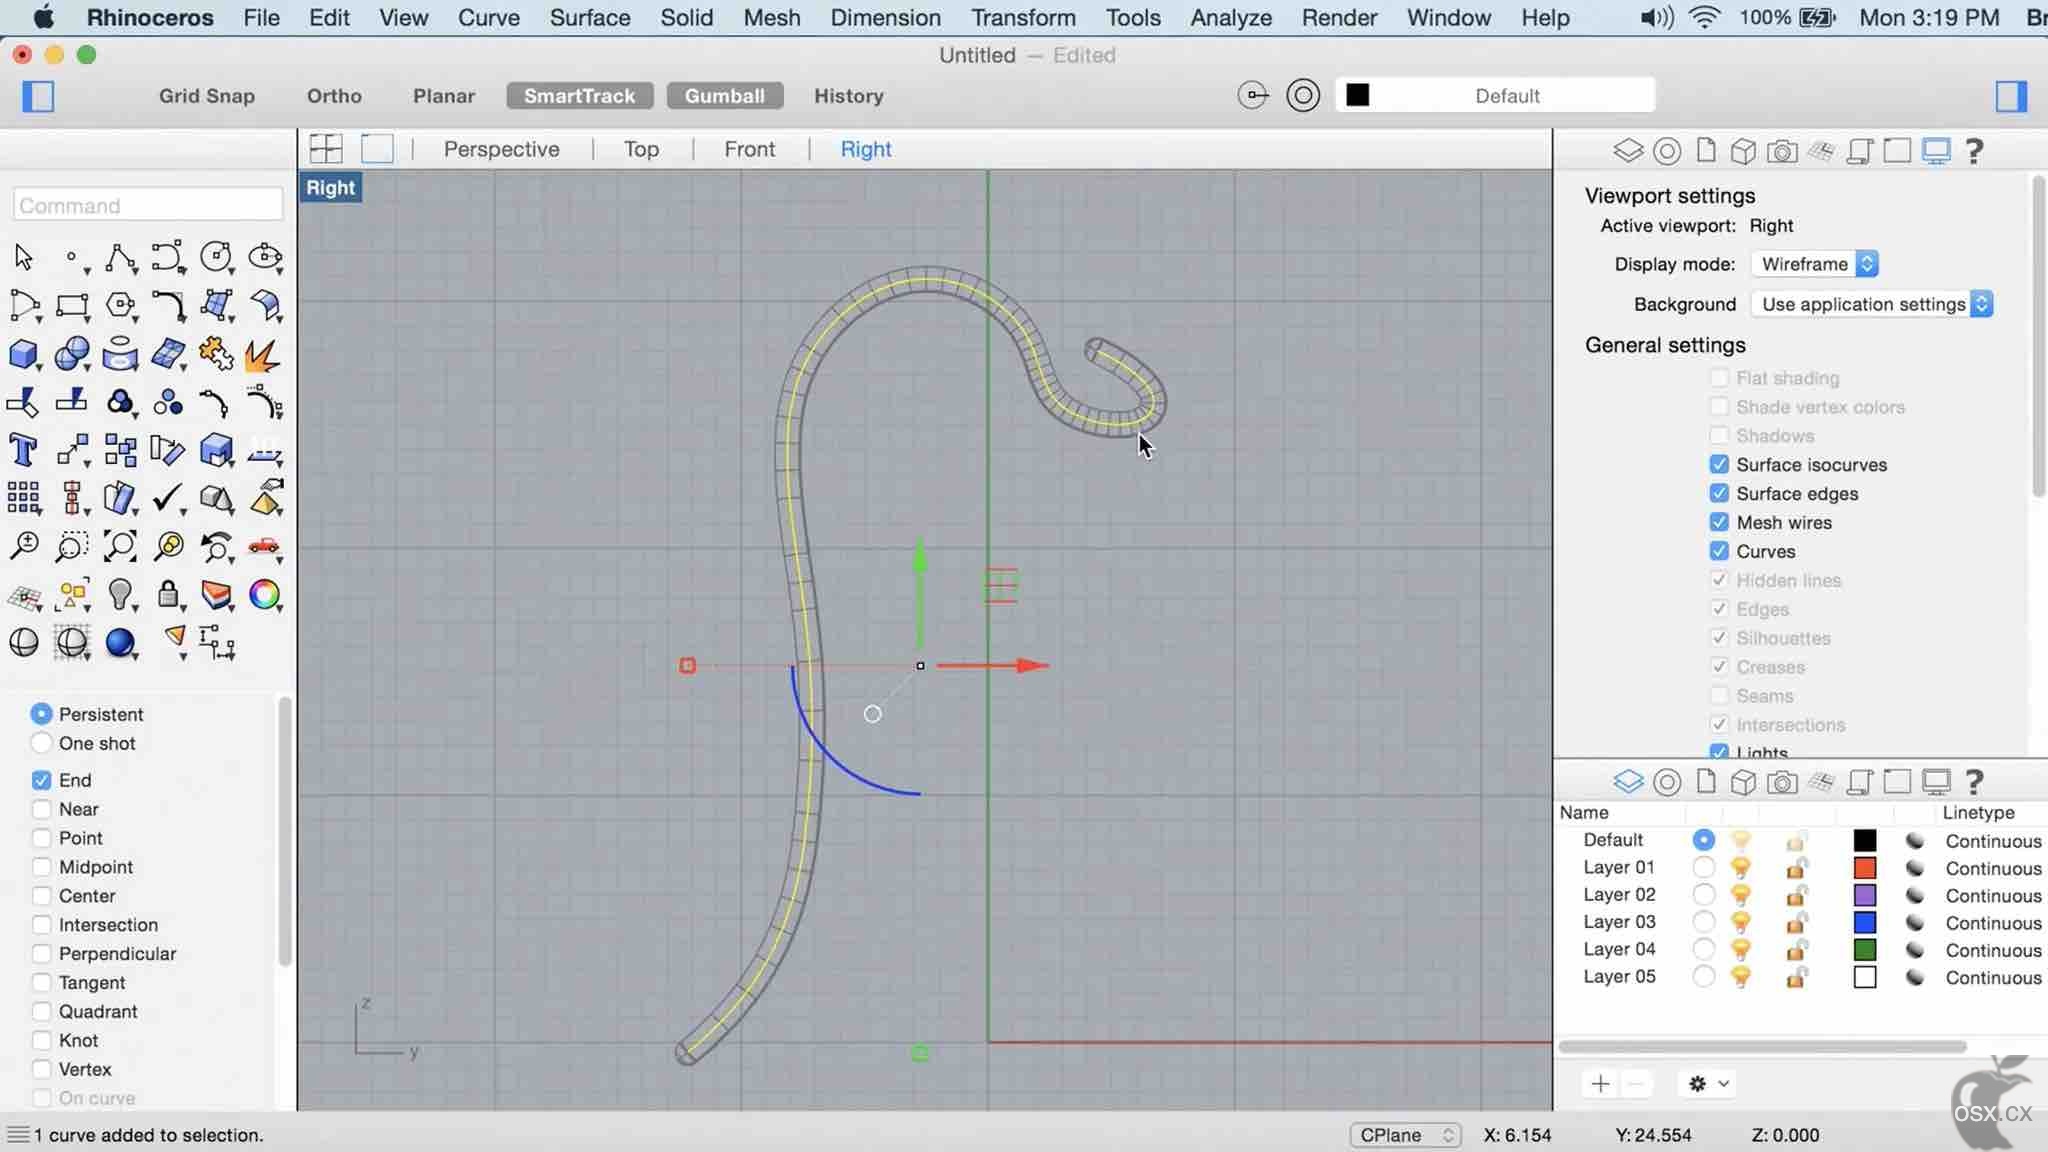Open the CPlane dropdown in status bar
The image size is (2048, 1152).
point(1405,1135)
